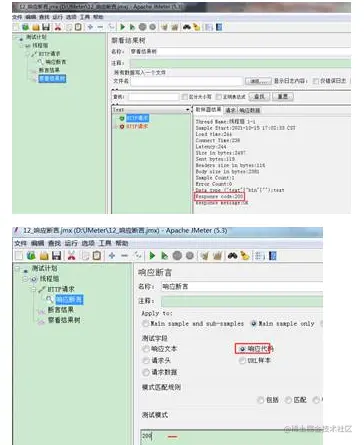Switch to 请求 tab in results tree

(230, 110)
